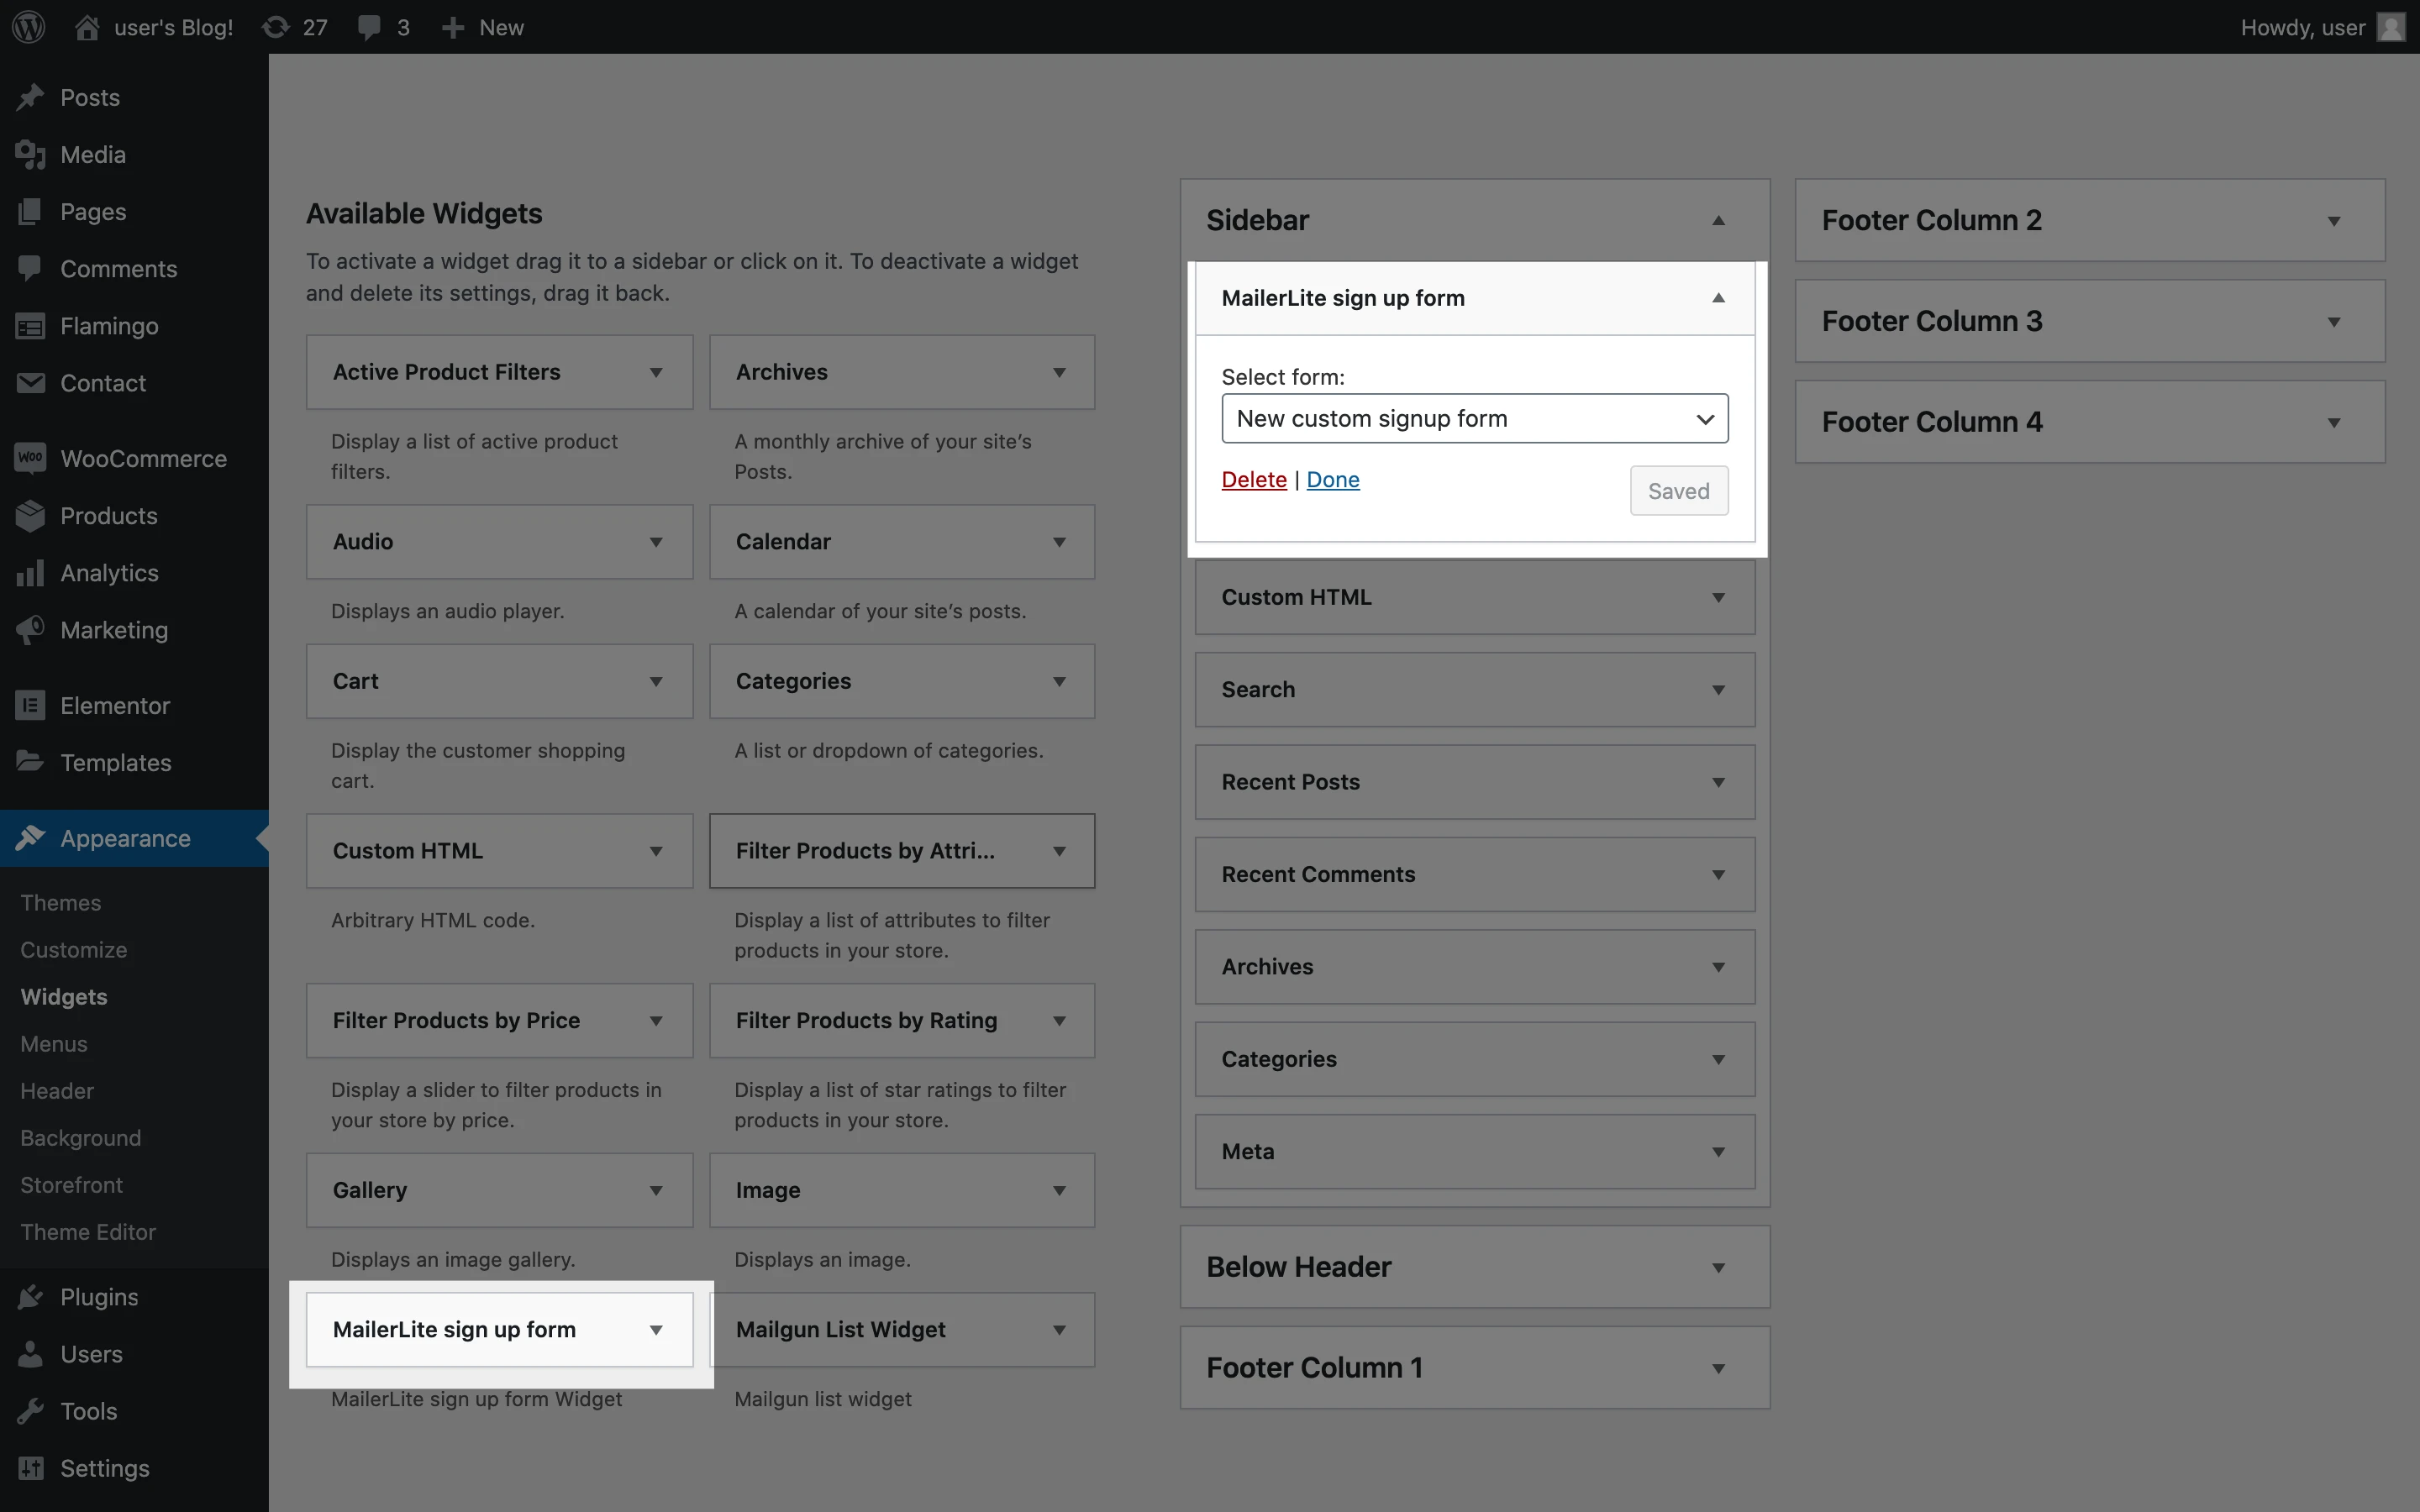Click the Saved button
Image resolution: width=2420 pixels, height=1512 pixels.
point(1677,491)
